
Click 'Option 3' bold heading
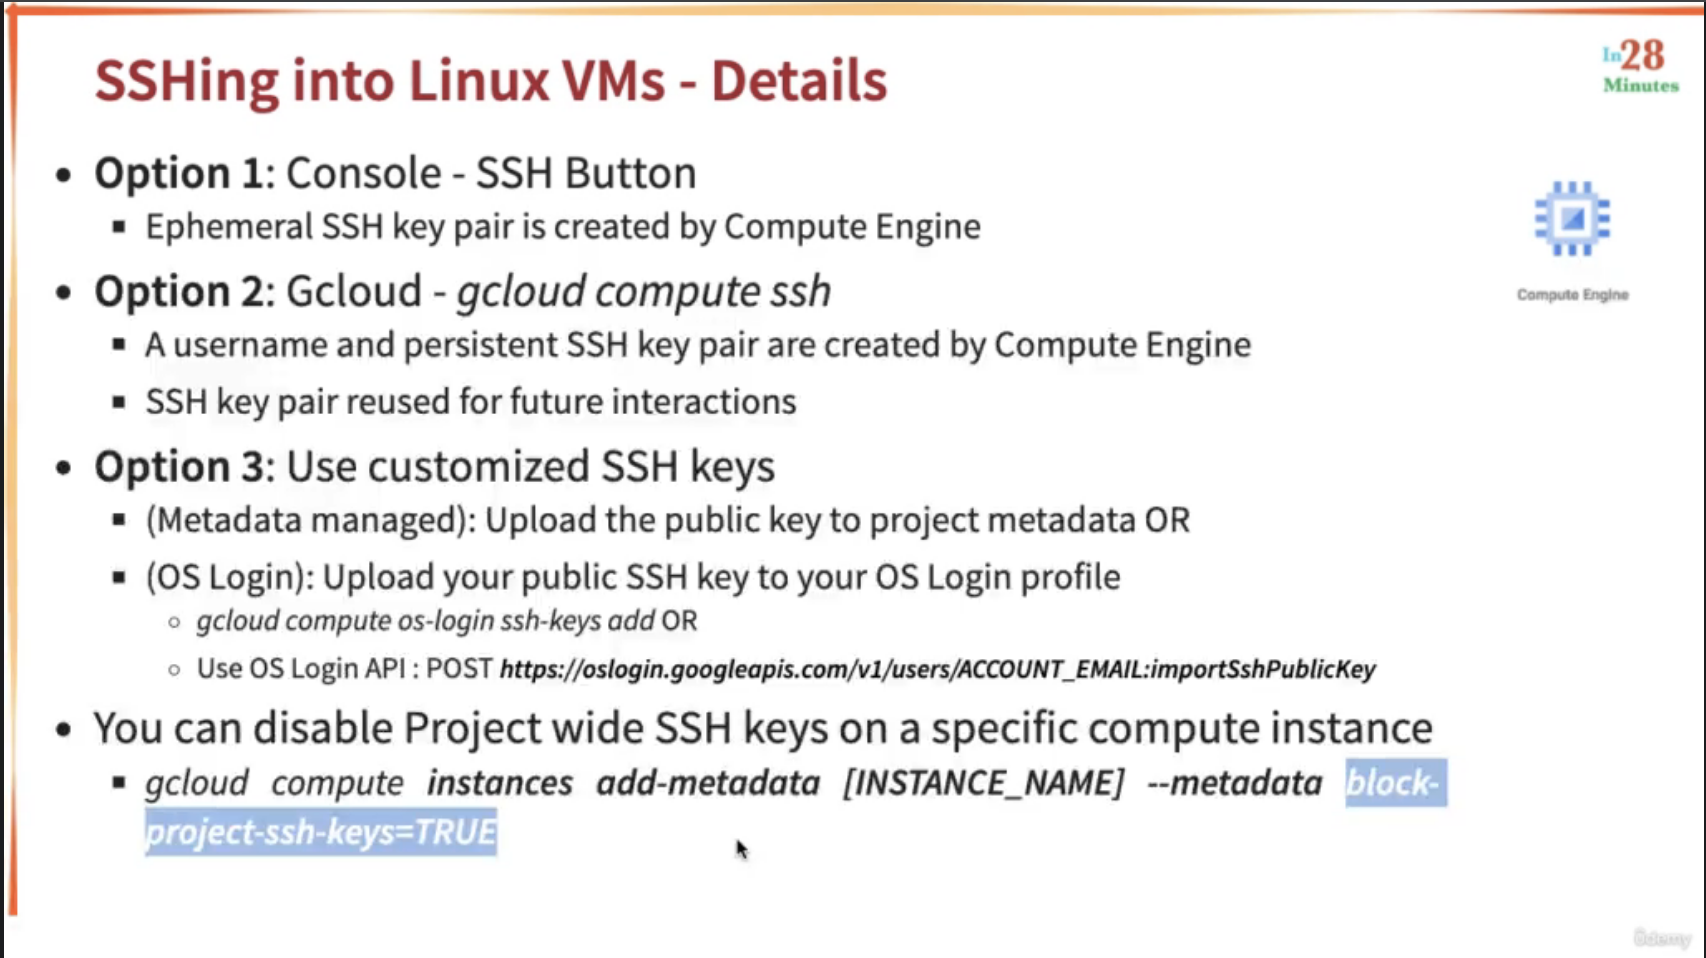179,467
